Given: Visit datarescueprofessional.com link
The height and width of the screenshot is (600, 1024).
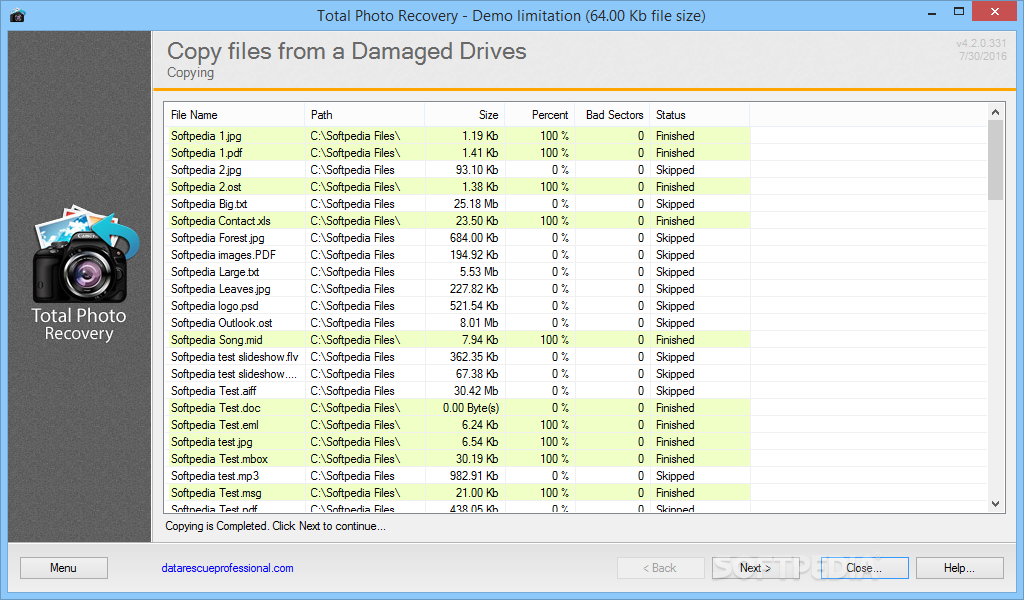Looking at the screenshot, I should coord(227,568).
